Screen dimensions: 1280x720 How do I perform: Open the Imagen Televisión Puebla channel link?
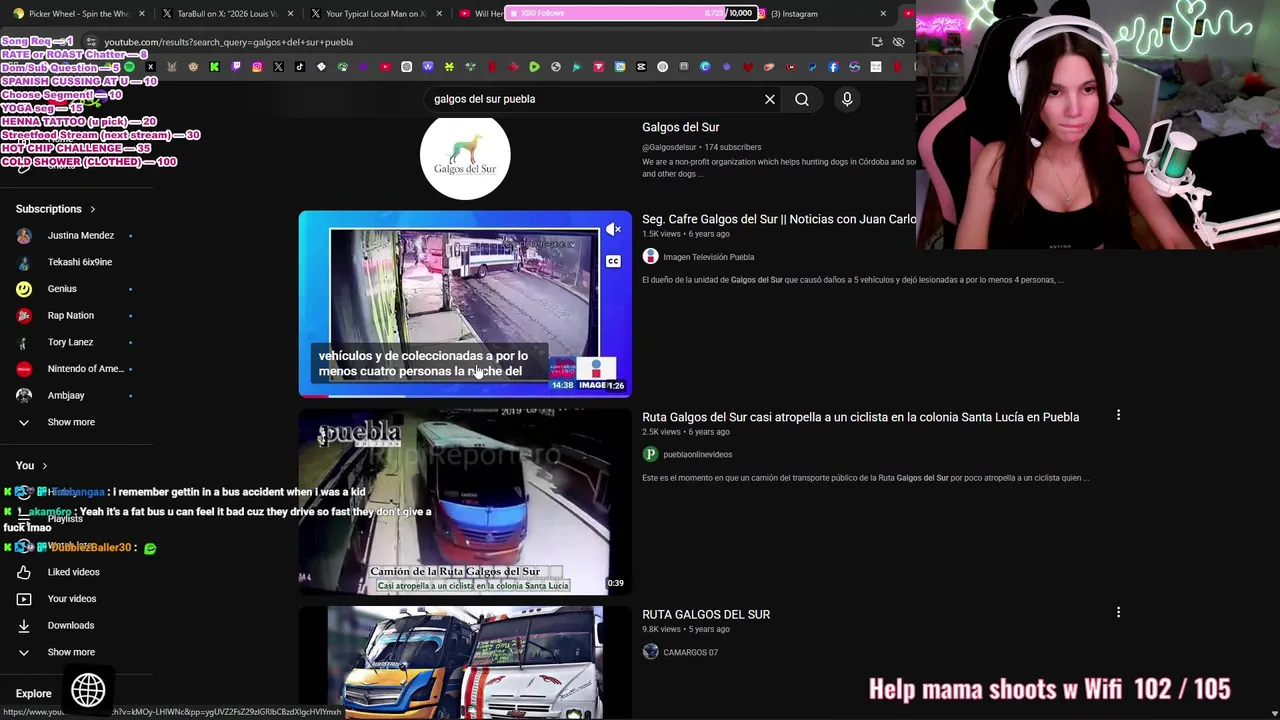coord(708,257)
